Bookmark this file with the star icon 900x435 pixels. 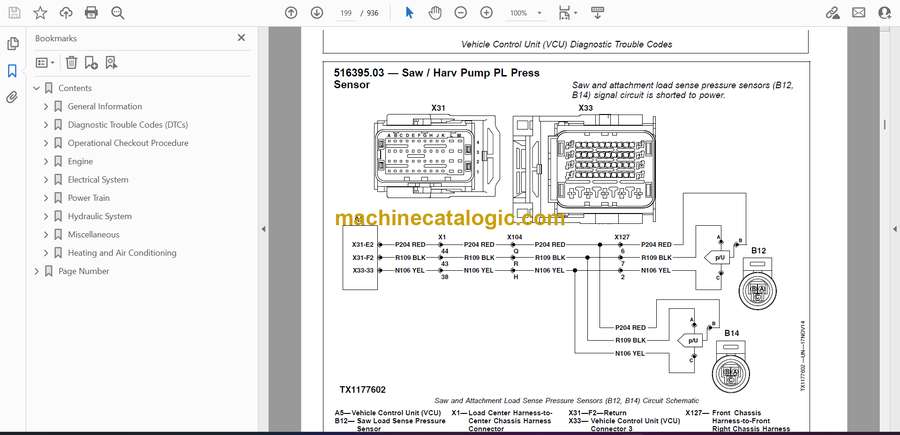point(40,13)
